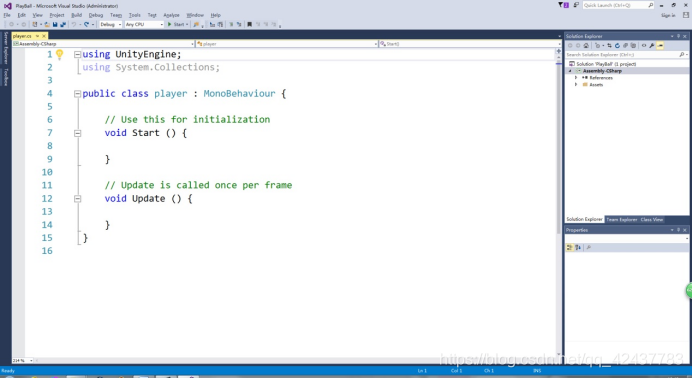Screen dimensions: 693x378
Task: Collapse the Start method on line 7
Action: 77,133
